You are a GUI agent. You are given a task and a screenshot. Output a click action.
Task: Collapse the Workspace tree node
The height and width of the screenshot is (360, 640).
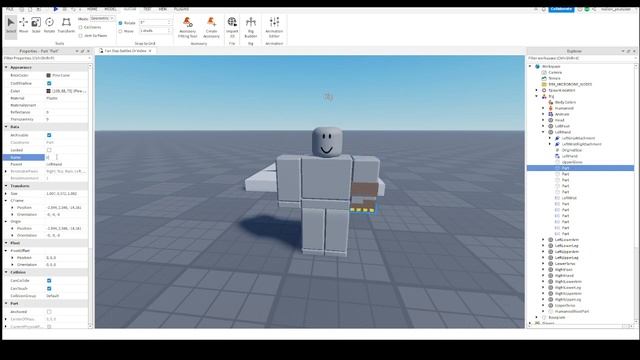point(530,66)
